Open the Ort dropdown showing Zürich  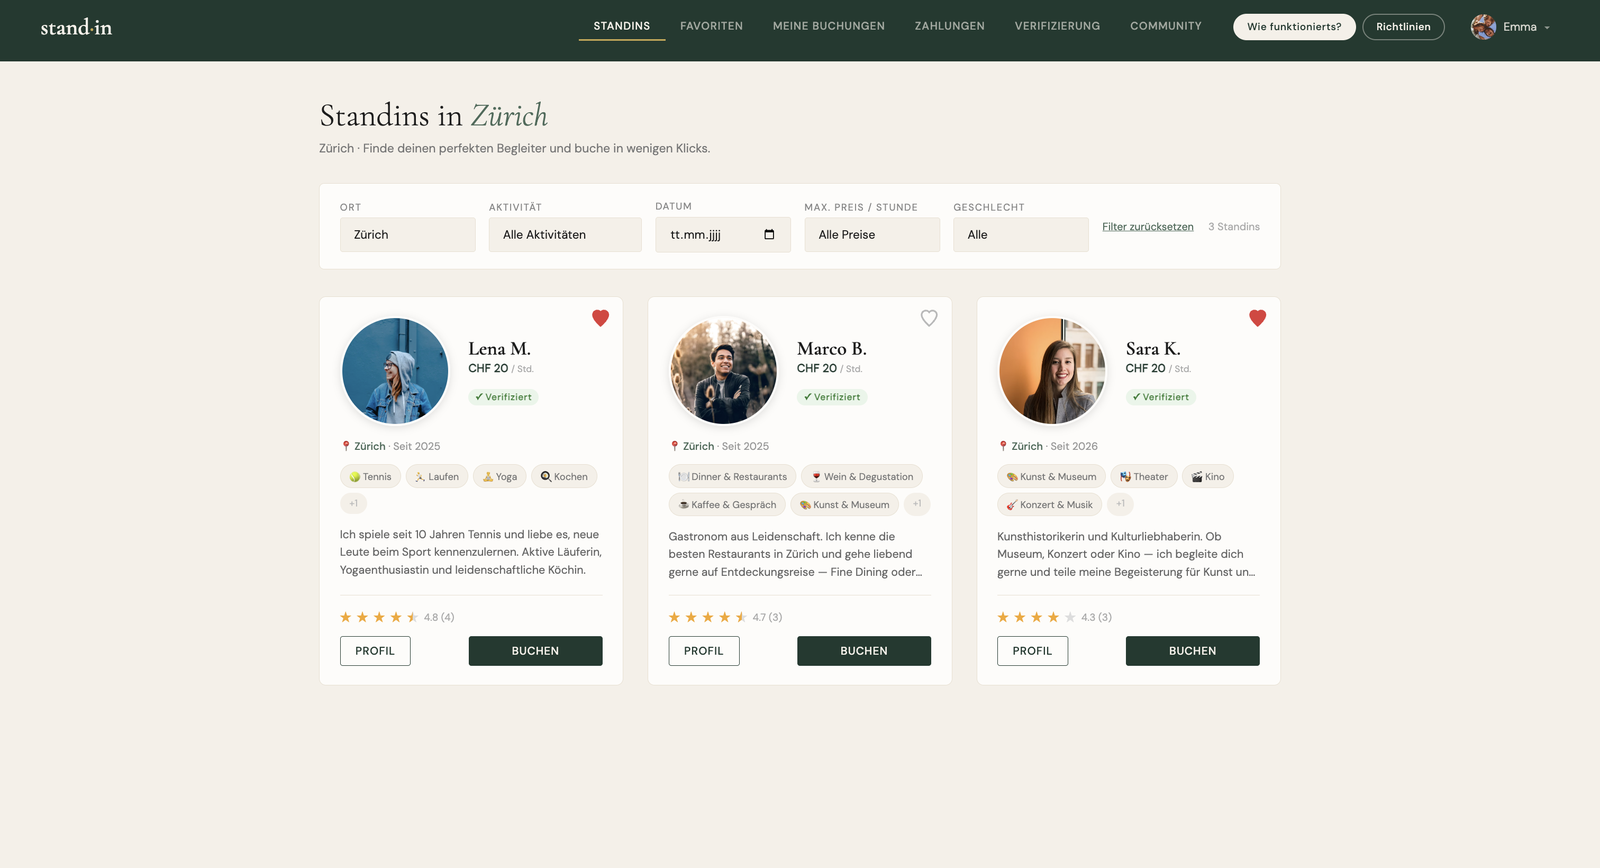pyautogui.click(x=408, y=235)
